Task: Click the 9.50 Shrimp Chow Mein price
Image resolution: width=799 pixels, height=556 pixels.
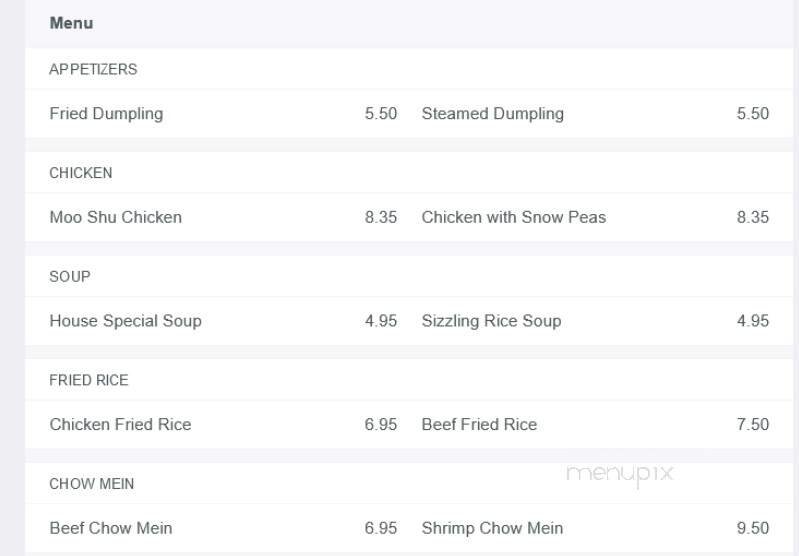Action: (x=752, y=528)
